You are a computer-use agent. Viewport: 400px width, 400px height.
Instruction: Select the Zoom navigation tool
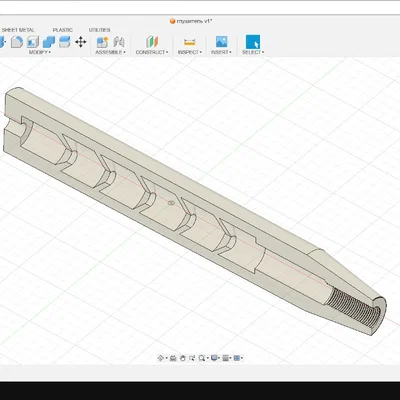tap(192, 358)
